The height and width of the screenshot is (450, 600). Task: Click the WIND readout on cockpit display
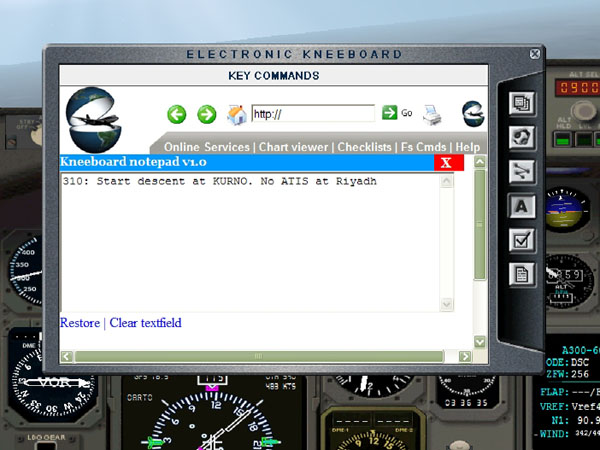(569, 434)
